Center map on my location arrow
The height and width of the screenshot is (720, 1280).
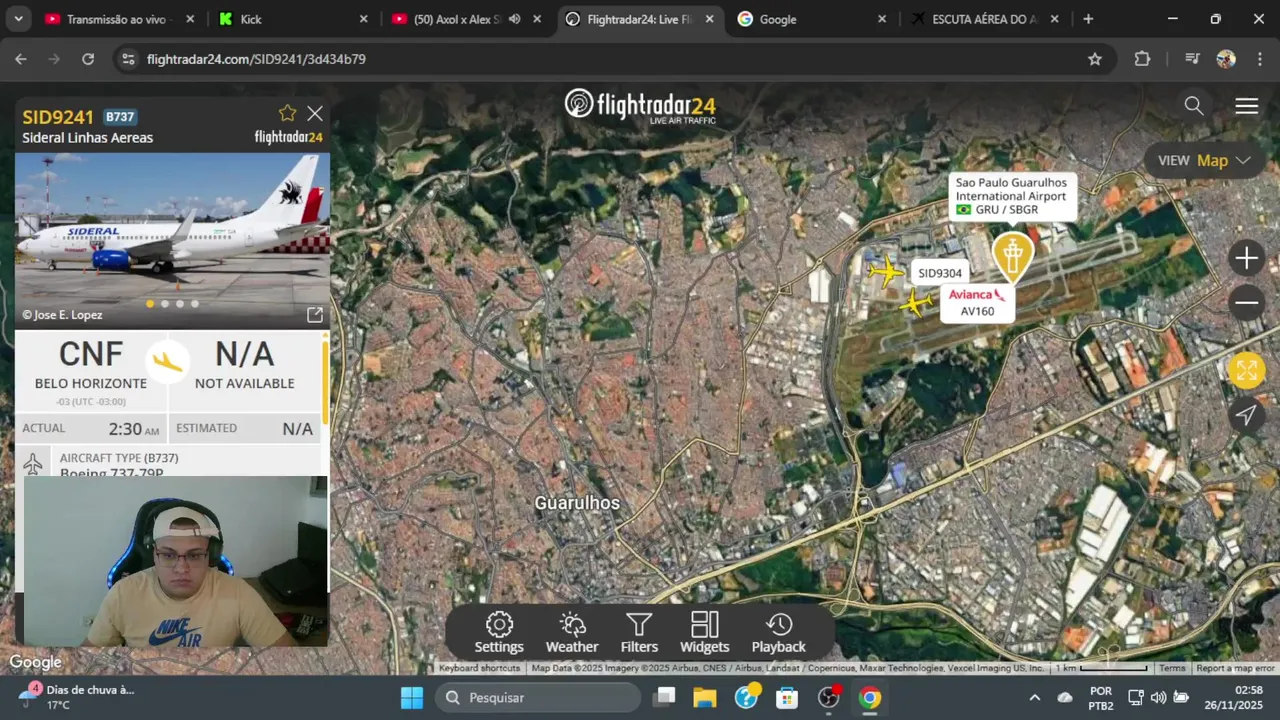tap(1246, 415)
